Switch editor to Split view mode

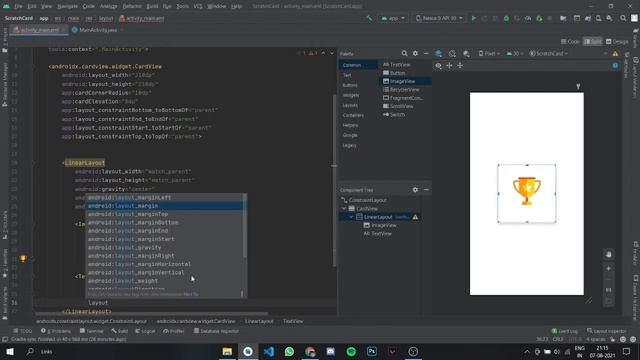[593, 42]
